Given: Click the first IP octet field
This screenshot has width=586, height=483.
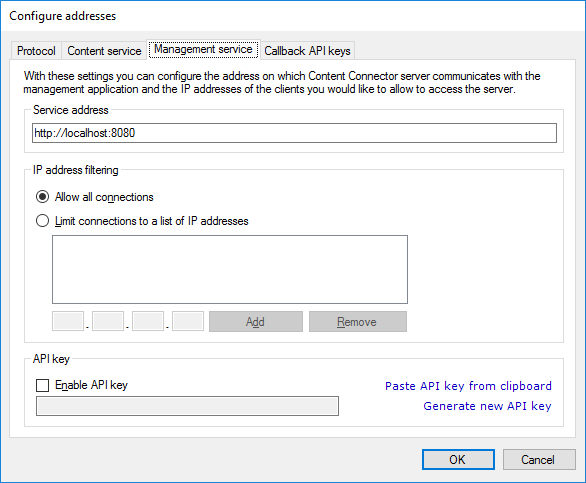Looking at the screenshot, I should (68, 321).
